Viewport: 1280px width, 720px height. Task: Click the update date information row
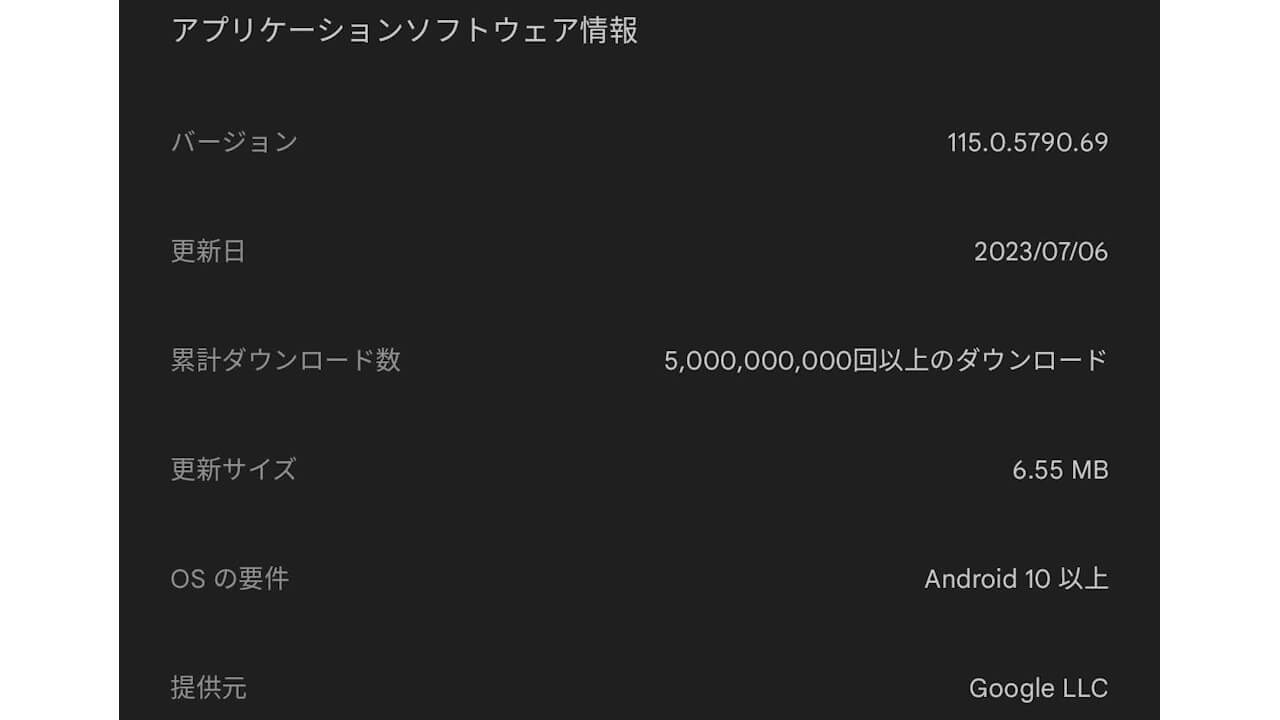click(640, 252)
